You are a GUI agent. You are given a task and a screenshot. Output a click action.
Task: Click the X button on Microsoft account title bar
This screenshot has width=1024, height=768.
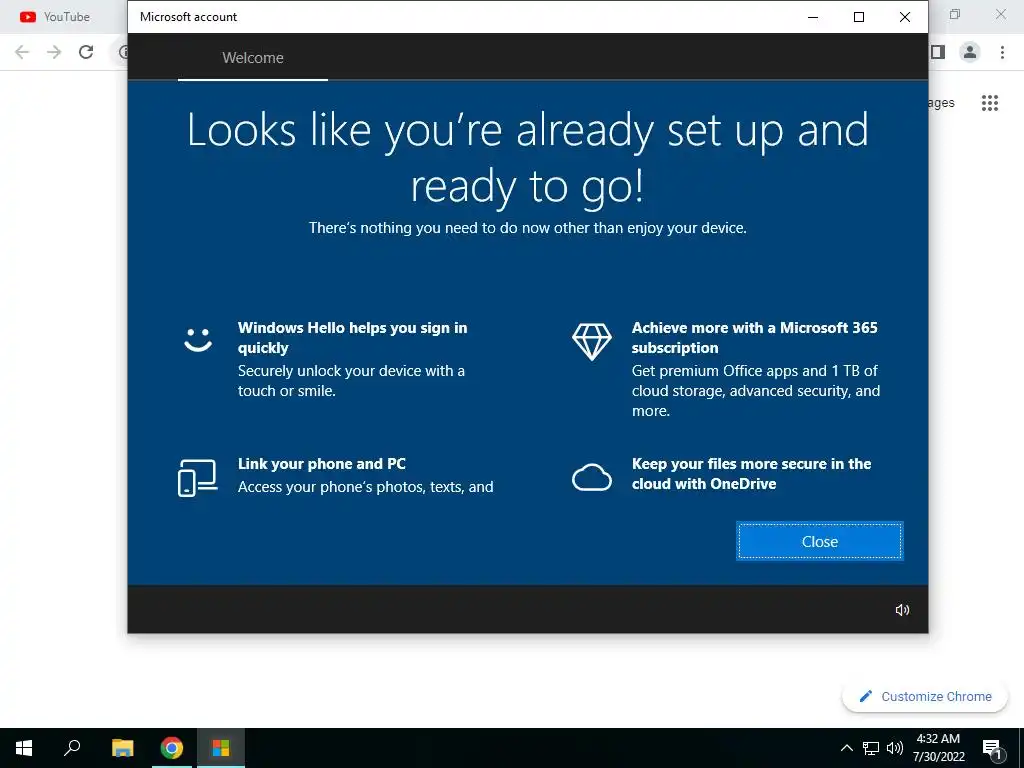(904, 17)
